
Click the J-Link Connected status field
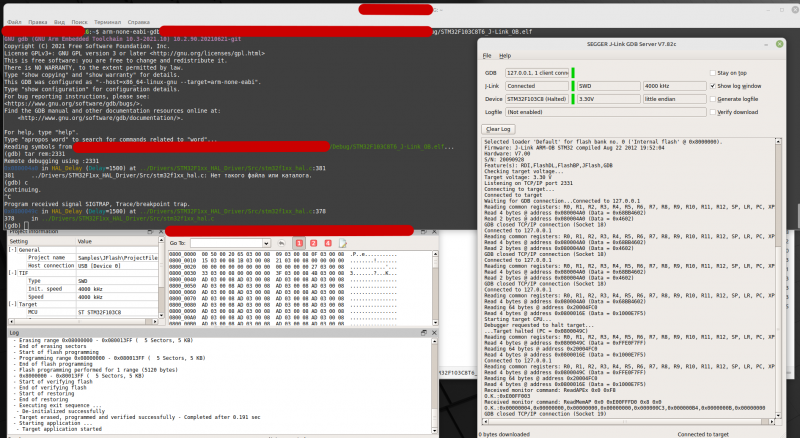pos(537,86)
